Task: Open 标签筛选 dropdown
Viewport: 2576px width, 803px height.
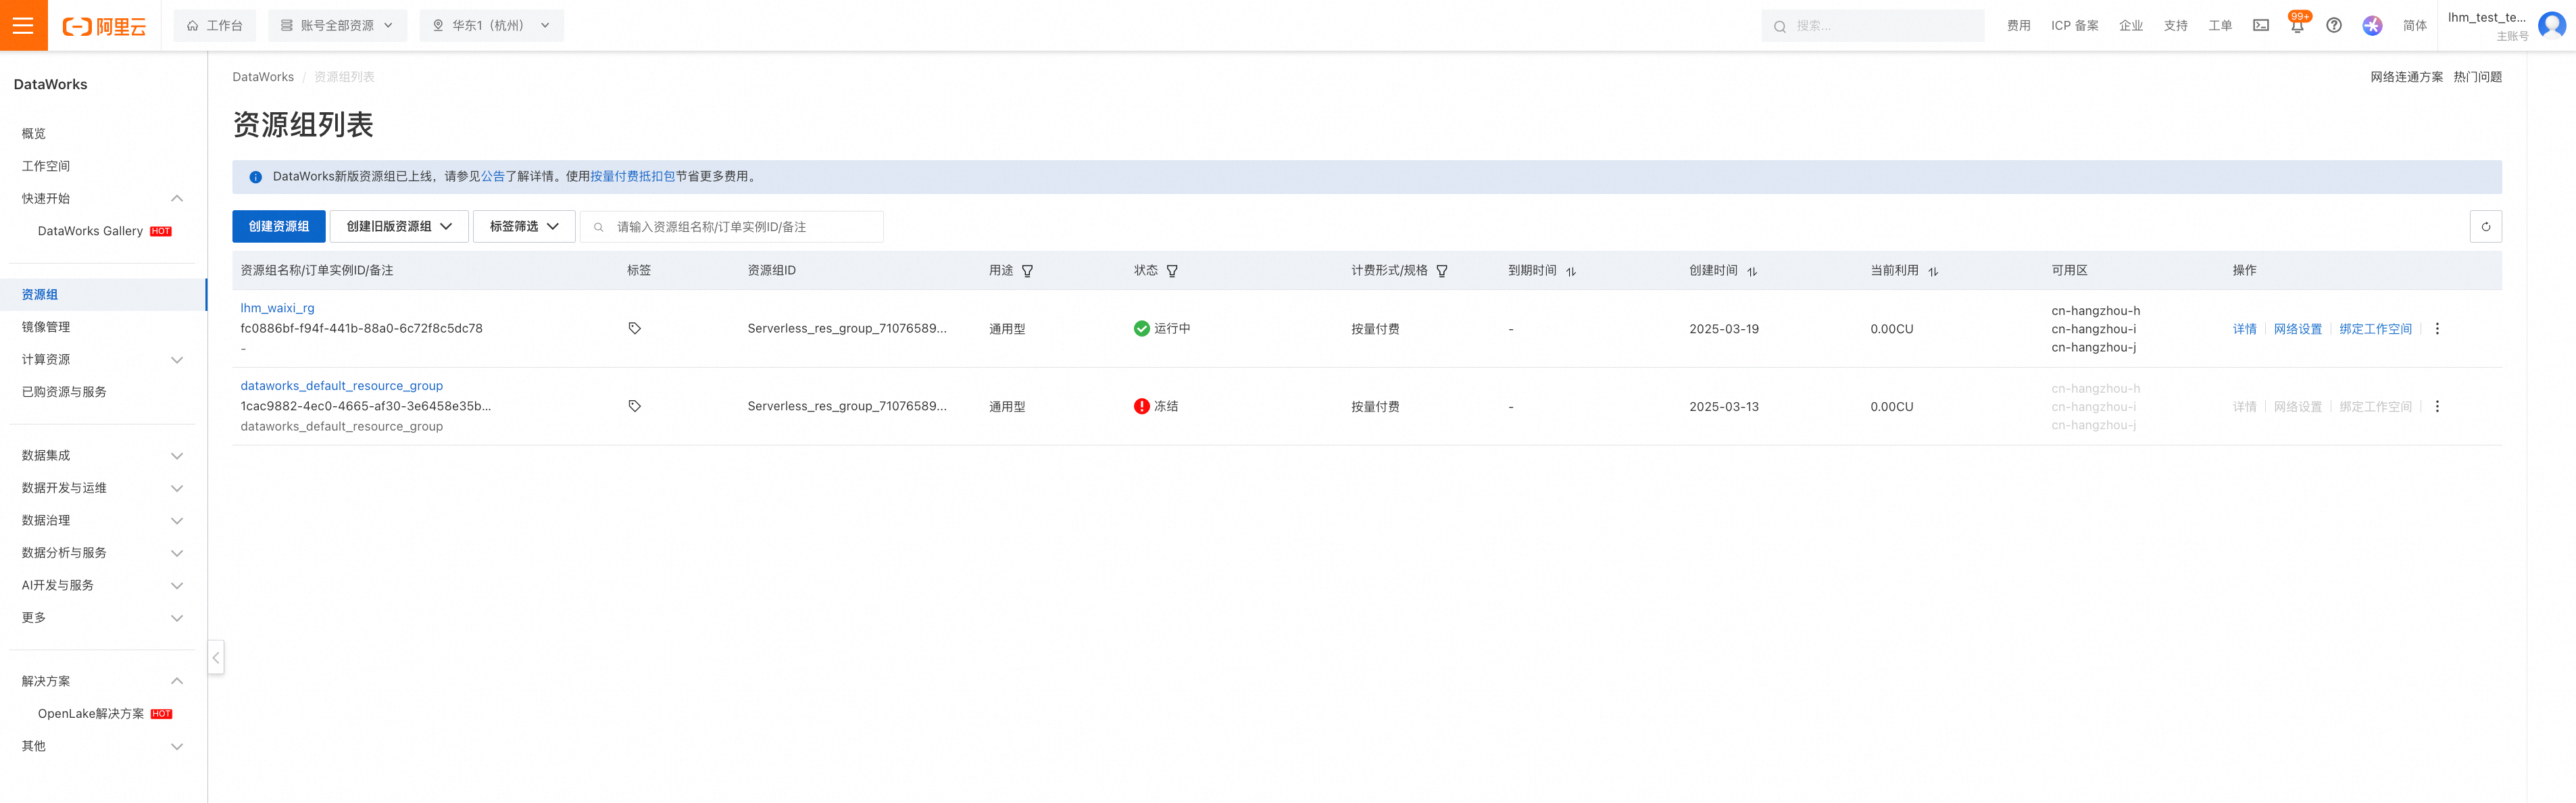Action: 524,227
